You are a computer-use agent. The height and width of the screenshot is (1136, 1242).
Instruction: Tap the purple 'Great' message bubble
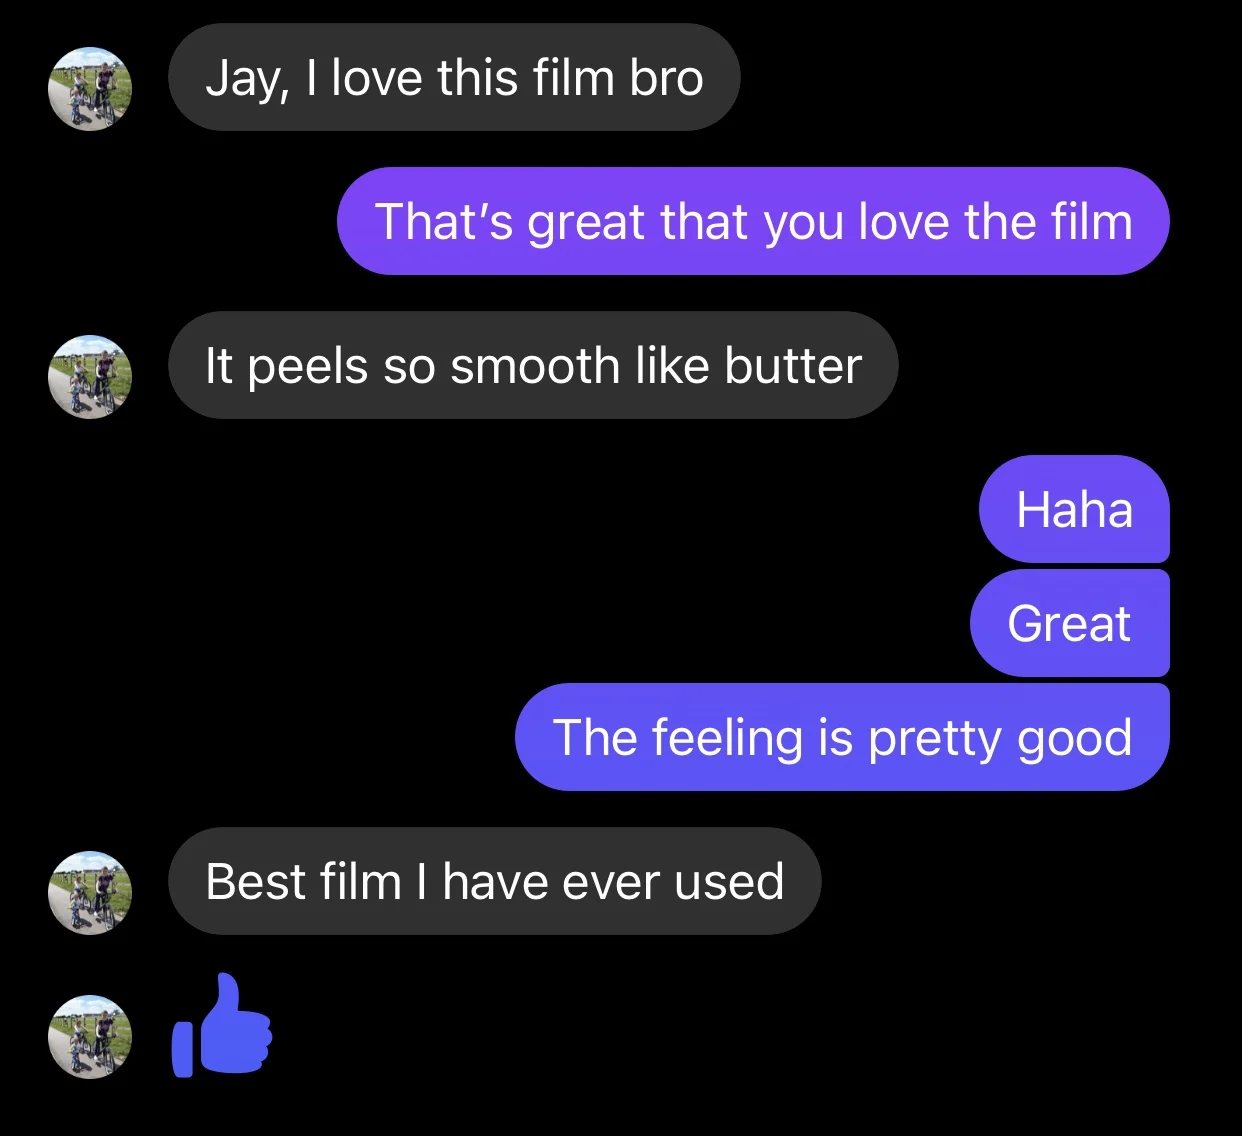pos(1069,623)
